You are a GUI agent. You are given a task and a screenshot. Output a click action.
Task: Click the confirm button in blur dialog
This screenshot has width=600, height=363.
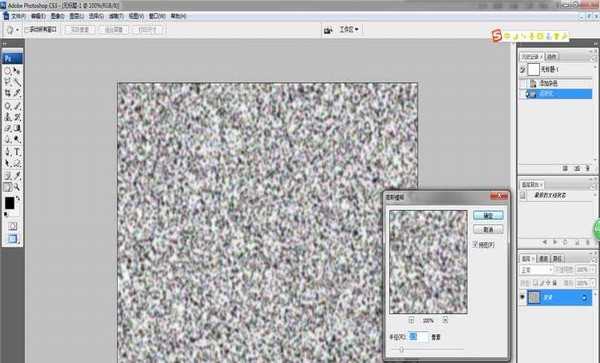[488, 215]
